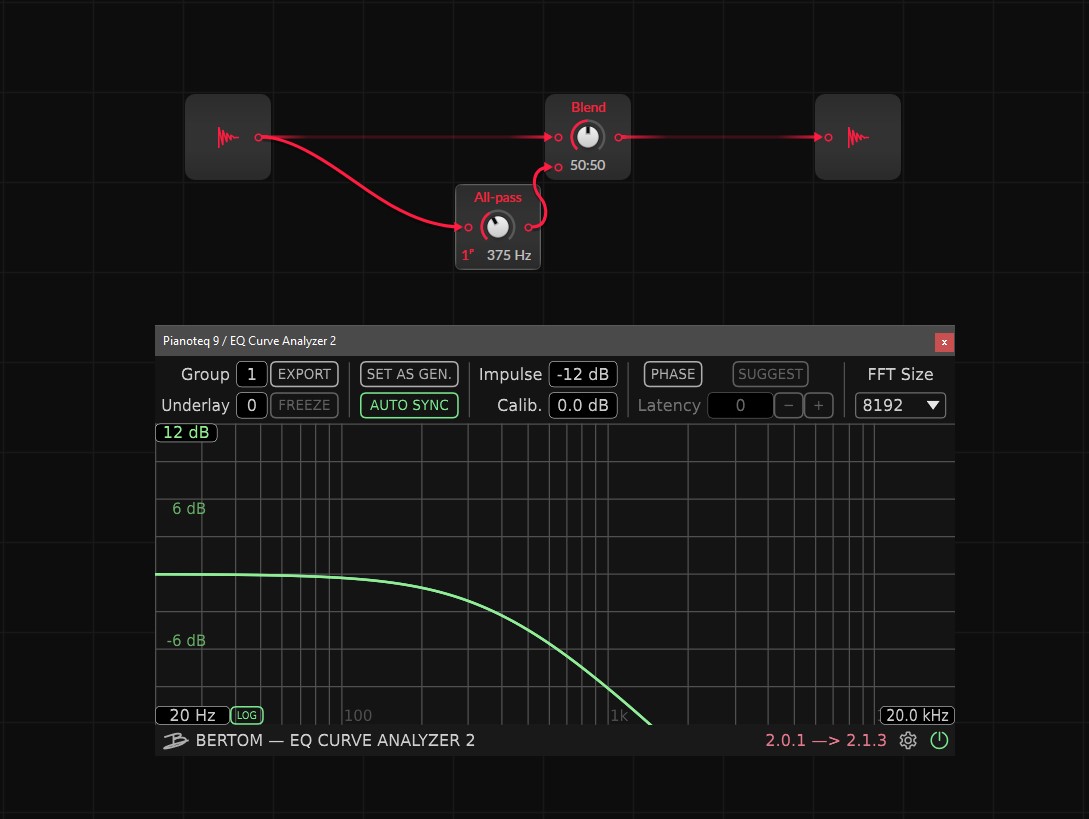1089x819 pixels.
Task: Click the Bertom logo icon
Action: click(175, 741)
